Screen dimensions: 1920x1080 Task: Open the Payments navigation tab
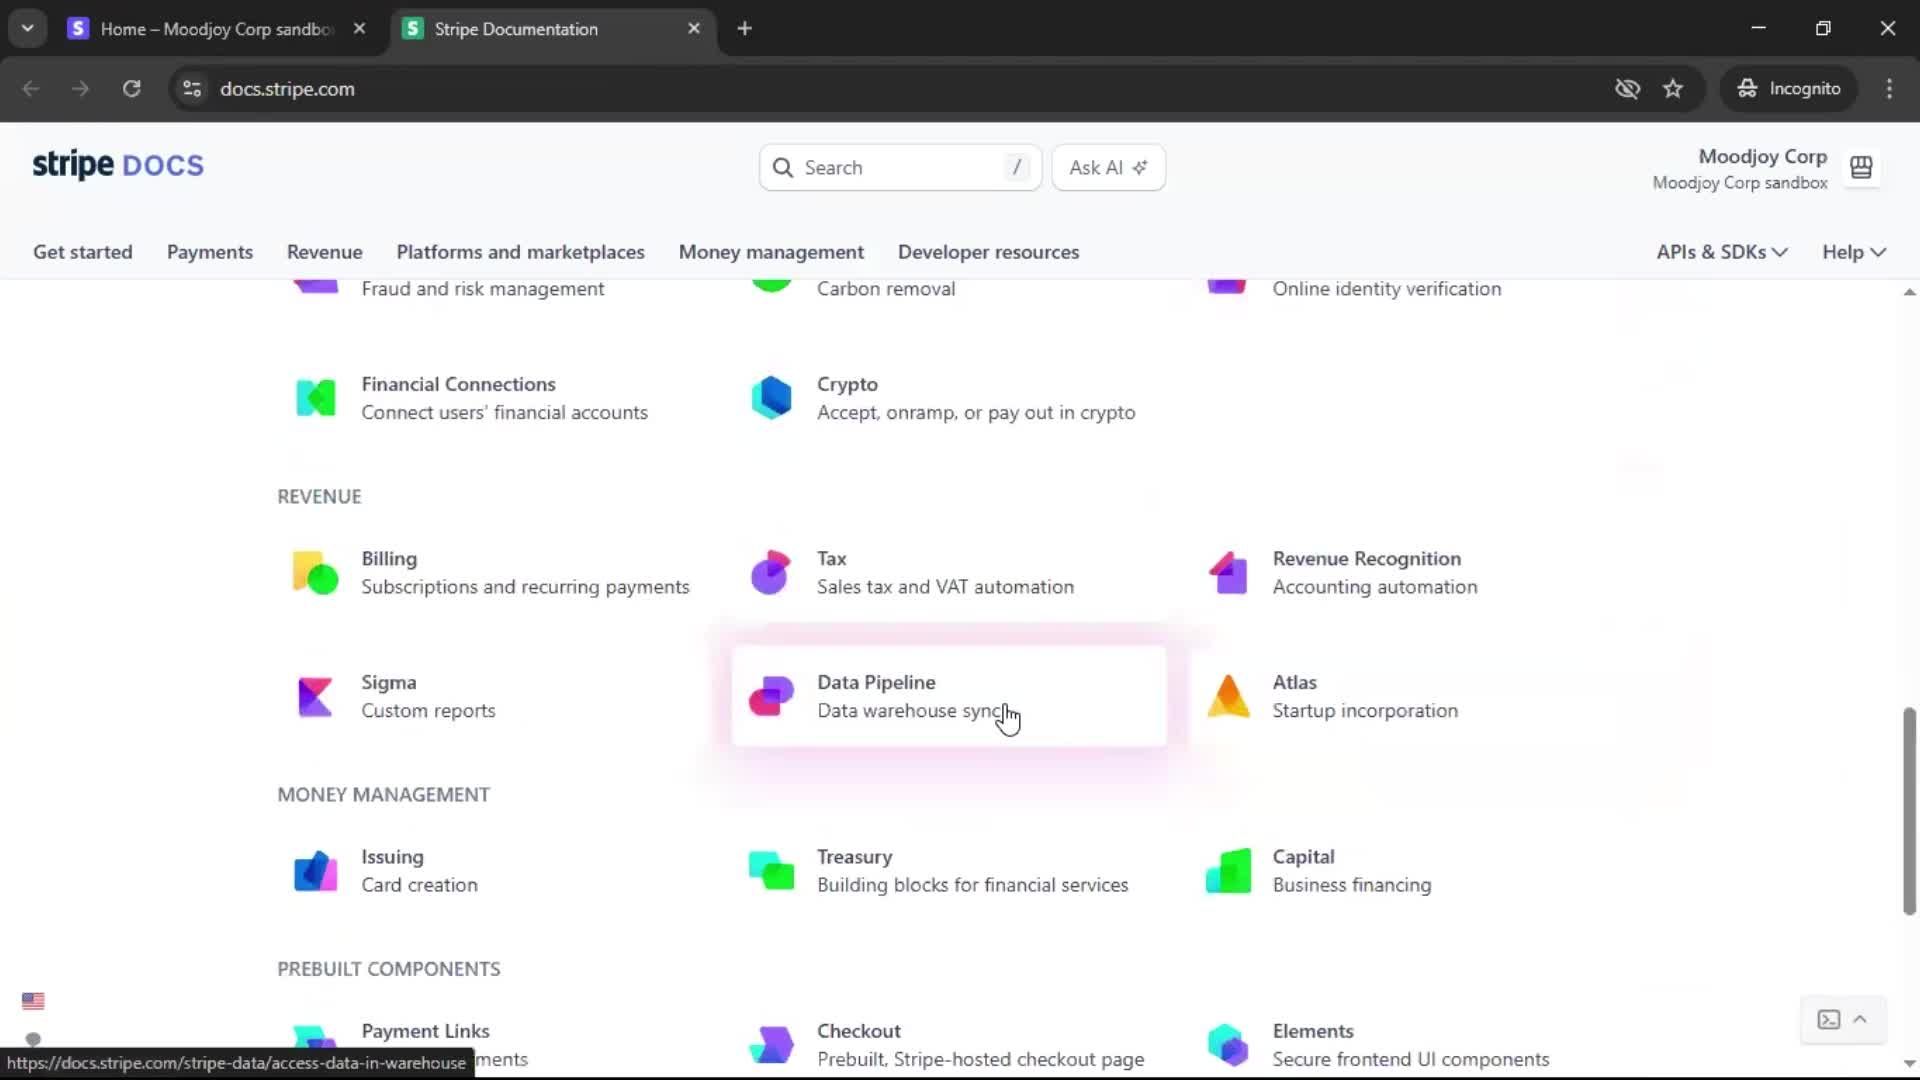[209, 252]
